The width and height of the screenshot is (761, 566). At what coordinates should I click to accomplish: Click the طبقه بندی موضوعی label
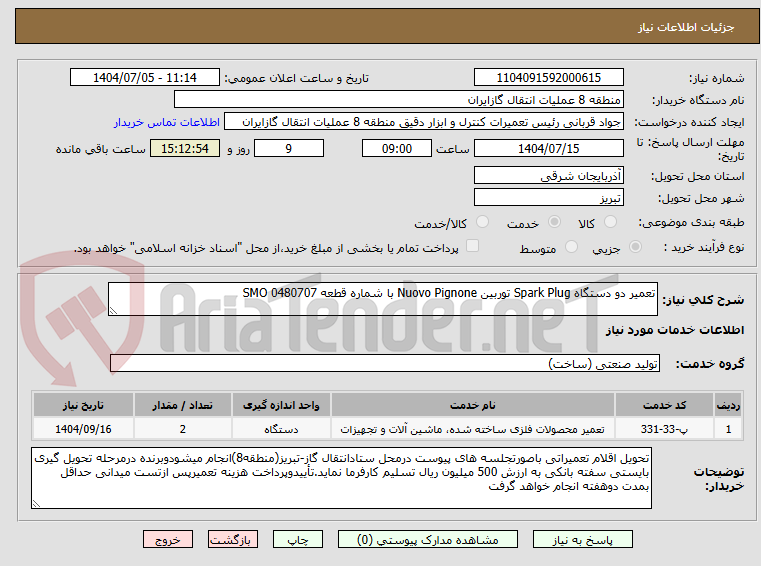[691, 222]
